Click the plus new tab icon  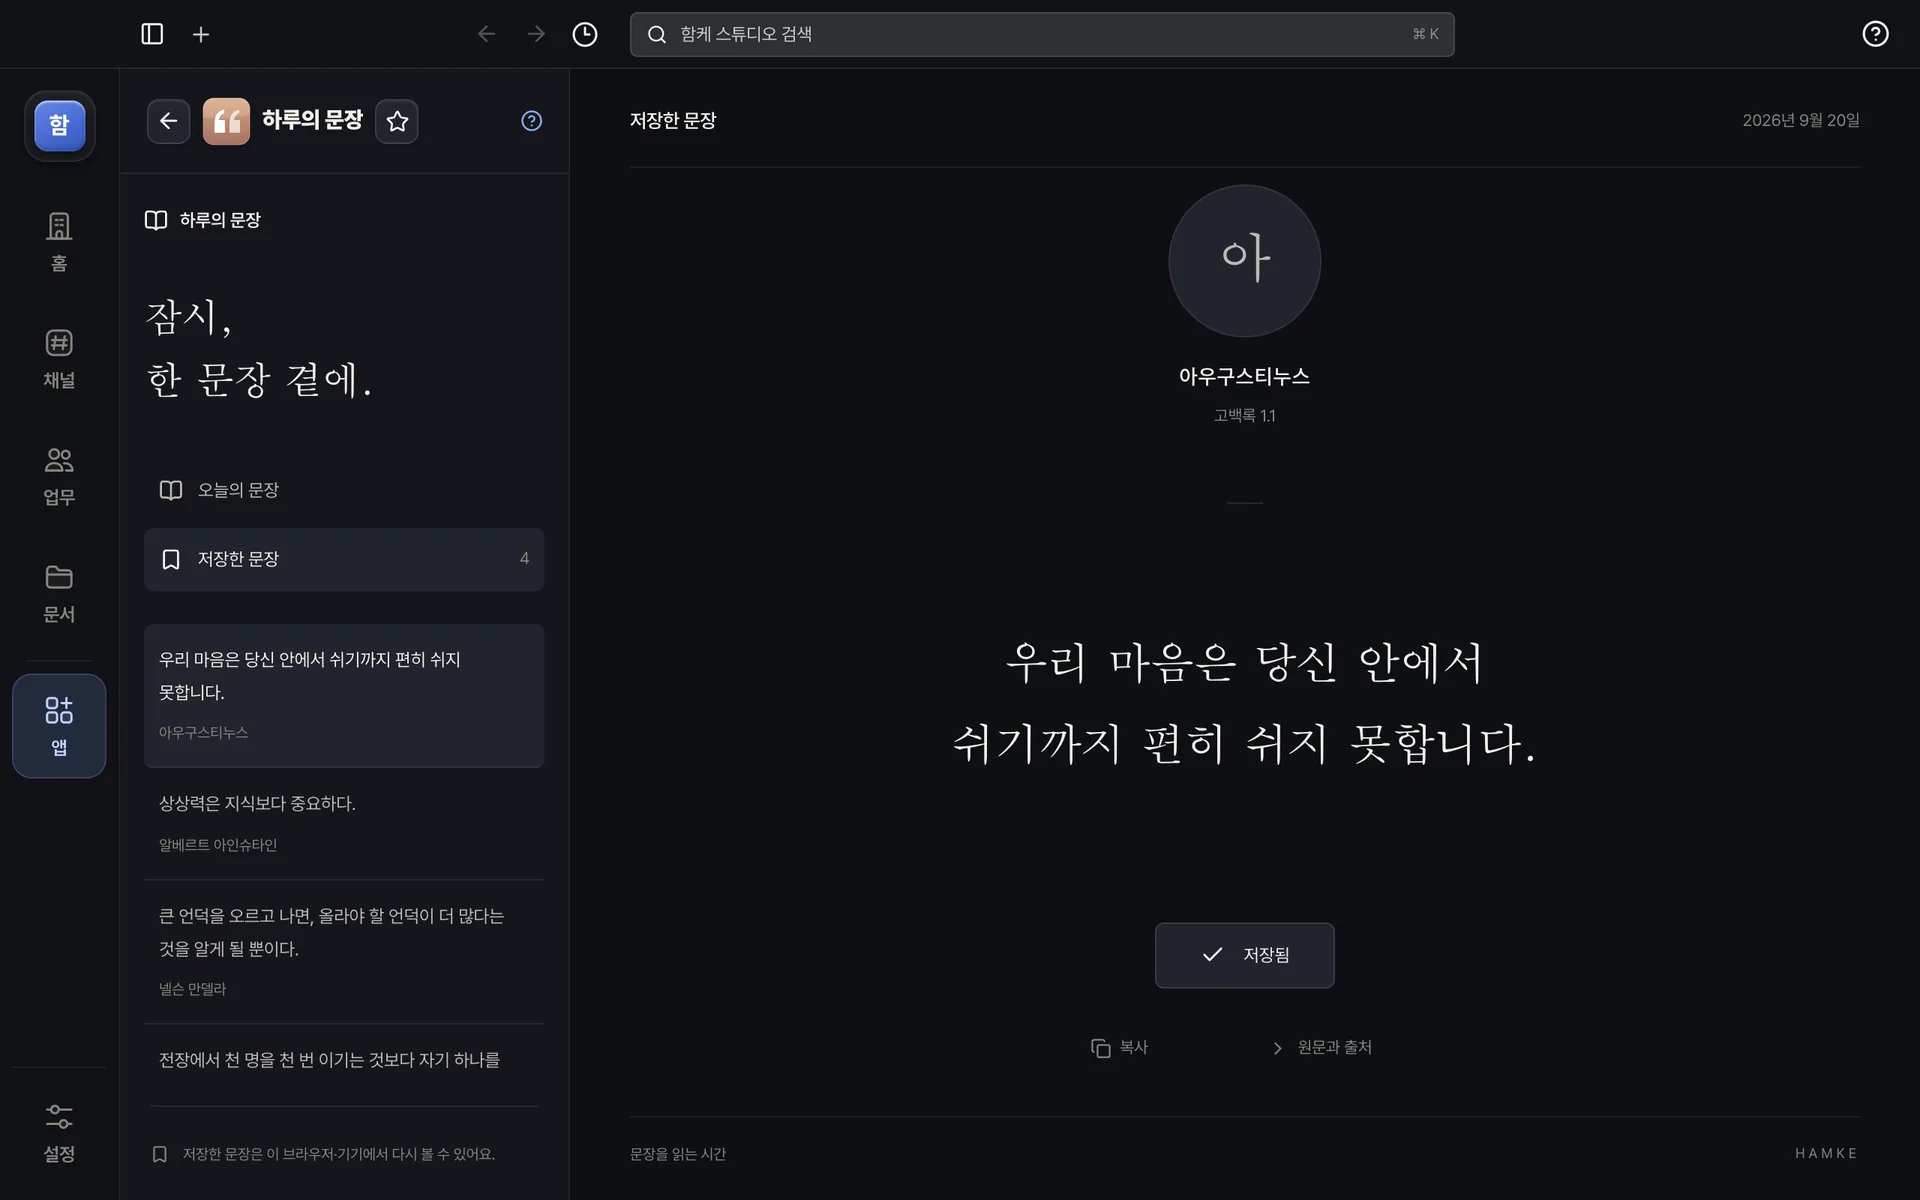[x=201, y=34]
